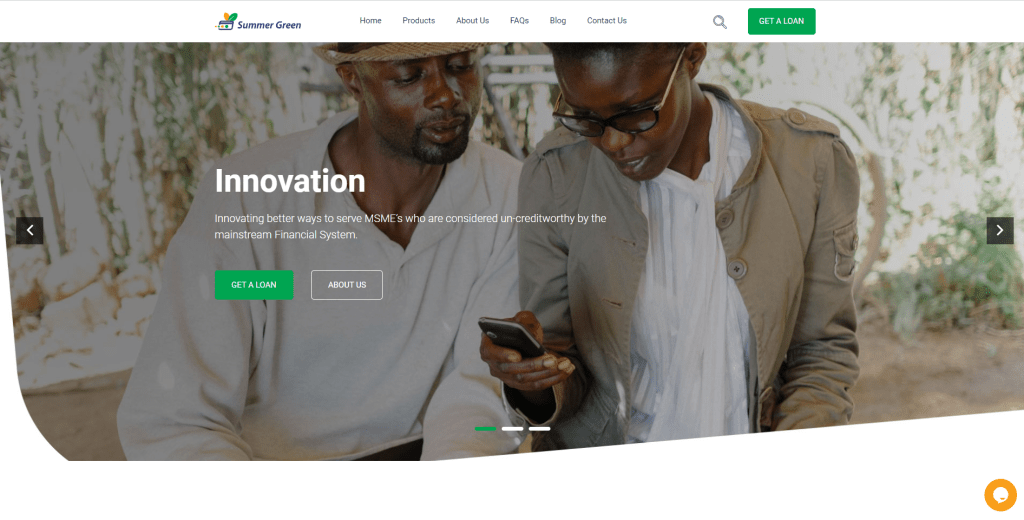Click Get A Loan hero button
1024x520 pixels.
click(x=254, y=285)
